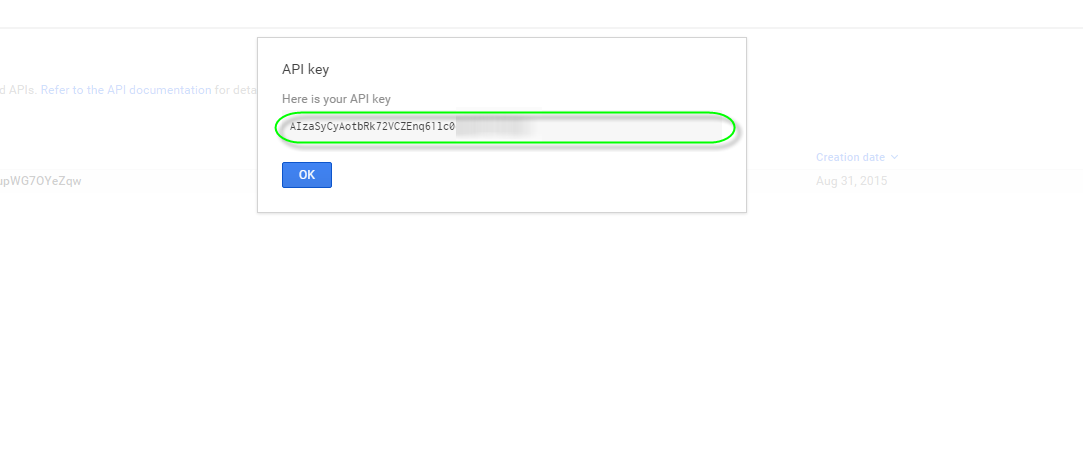
Task: Click the sort arrow beside Creation date
Action: click(x=894, y=157)
